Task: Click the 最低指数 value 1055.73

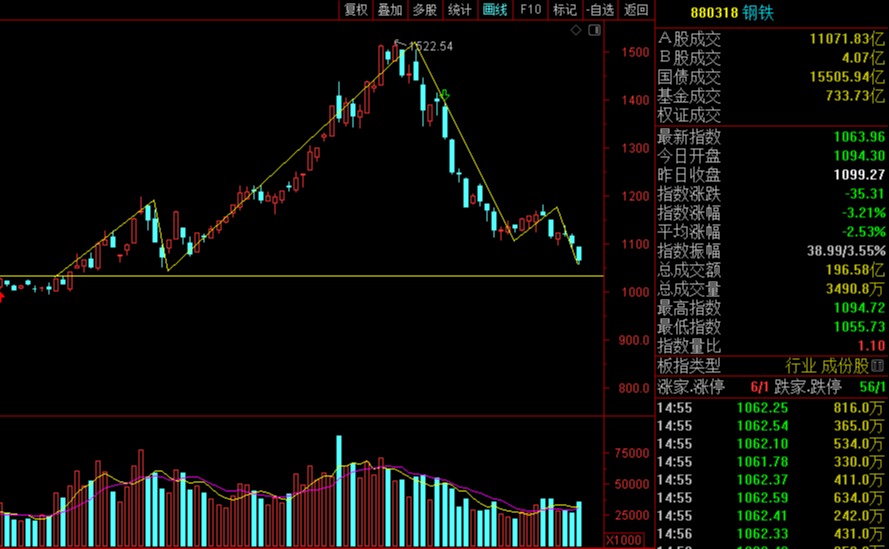Action: click(859, 327)
